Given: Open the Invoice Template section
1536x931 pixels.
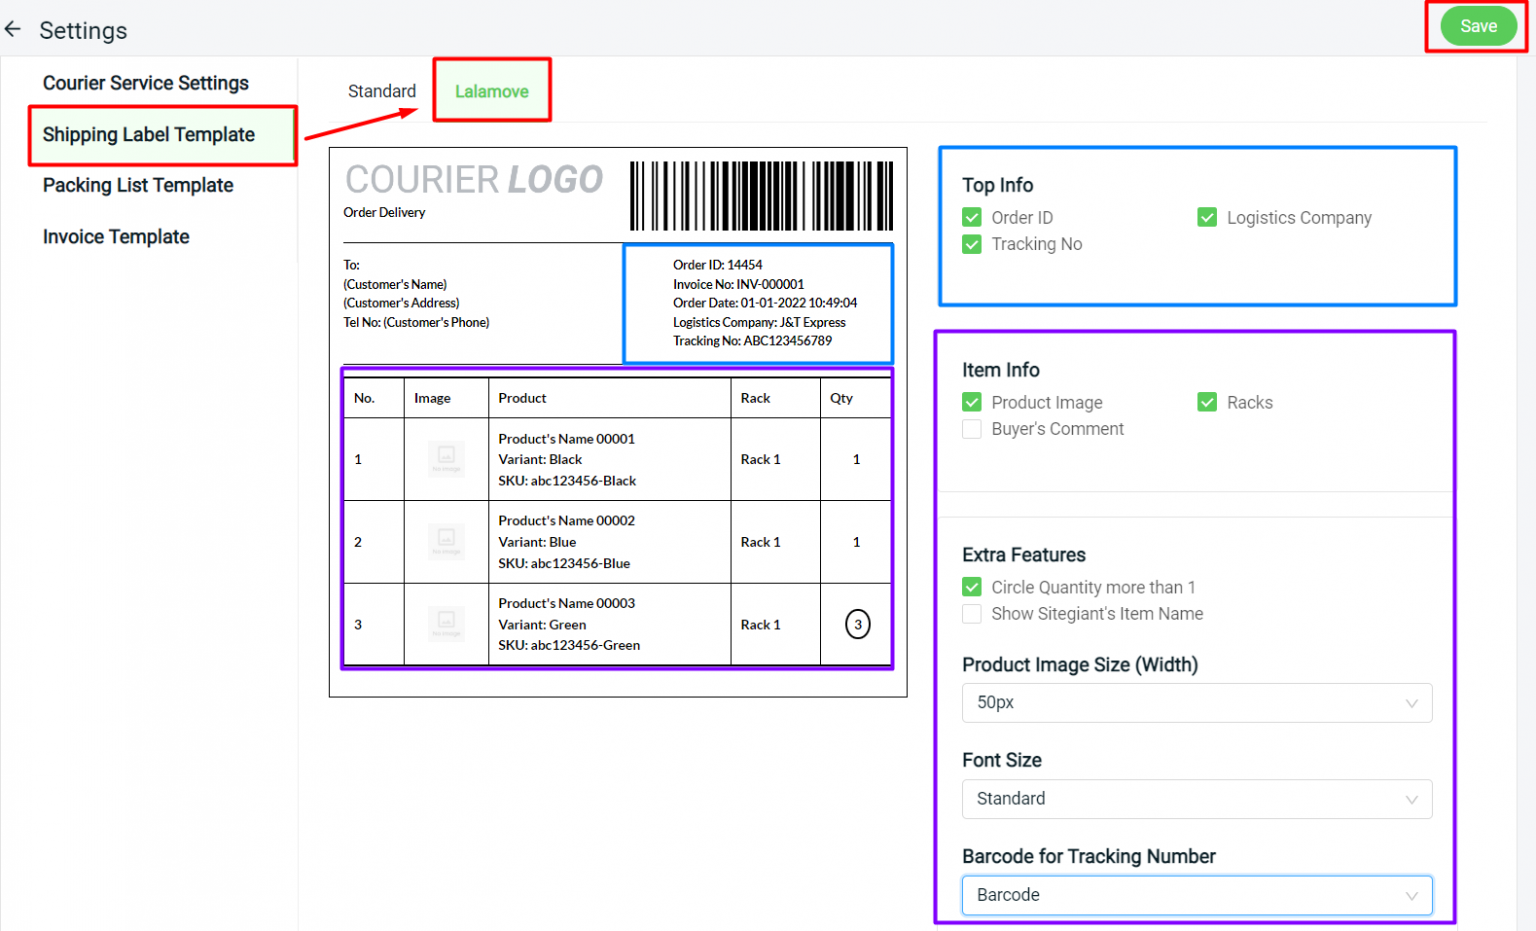Looking at the screenshot, I should (115, 237).
